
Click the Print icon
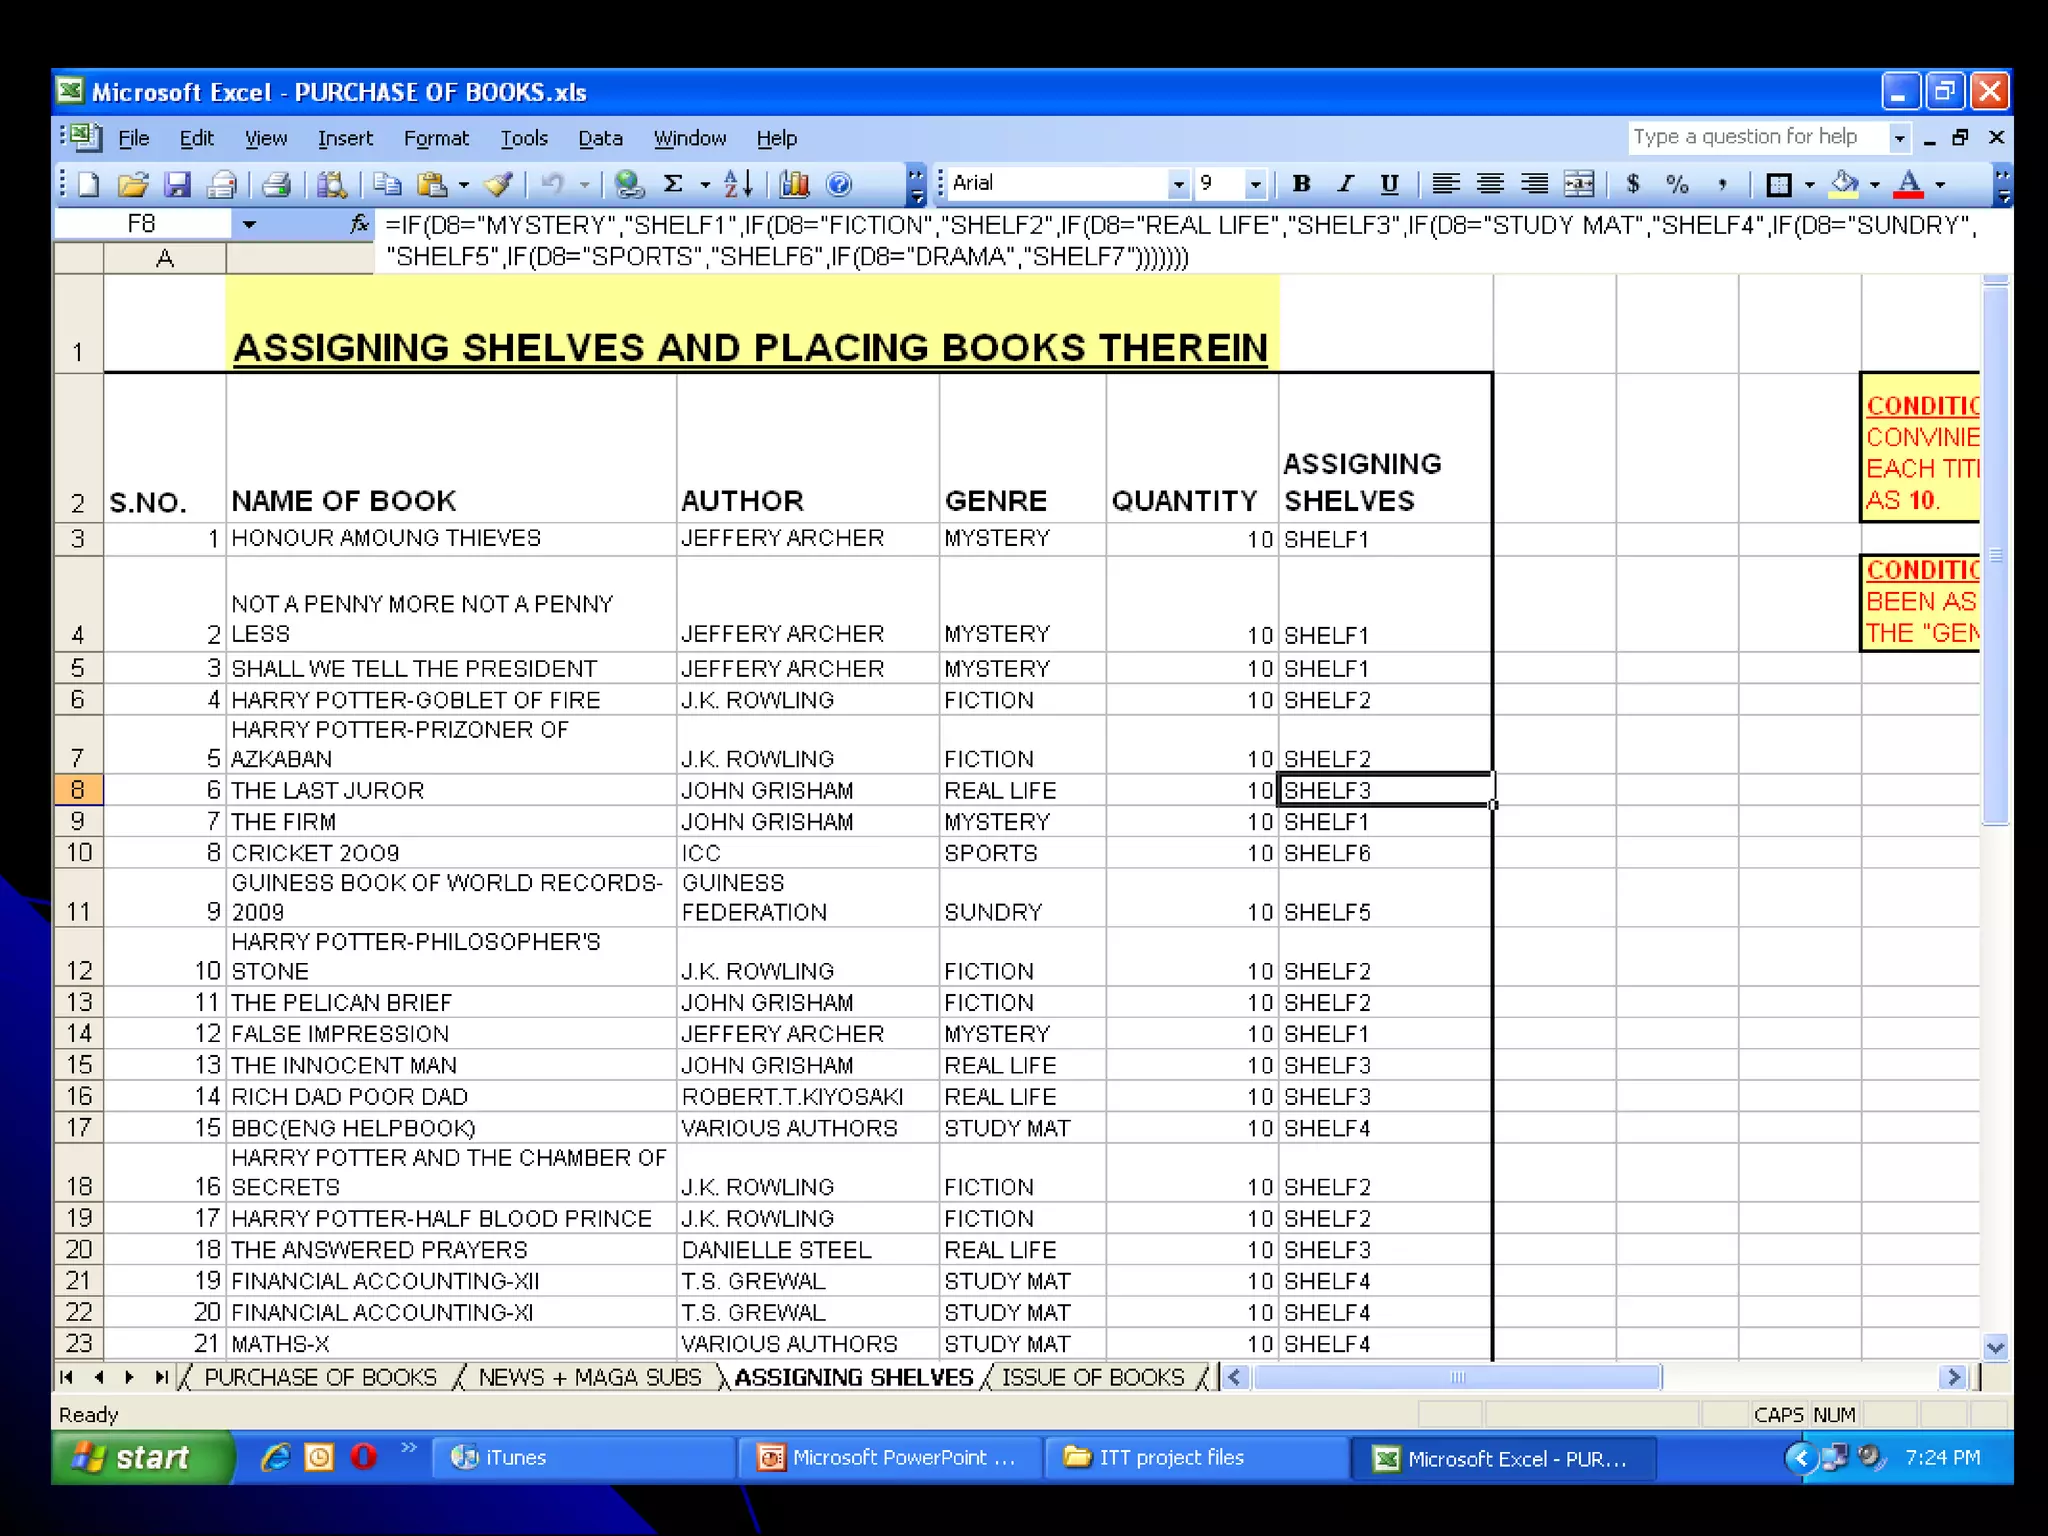275,184
